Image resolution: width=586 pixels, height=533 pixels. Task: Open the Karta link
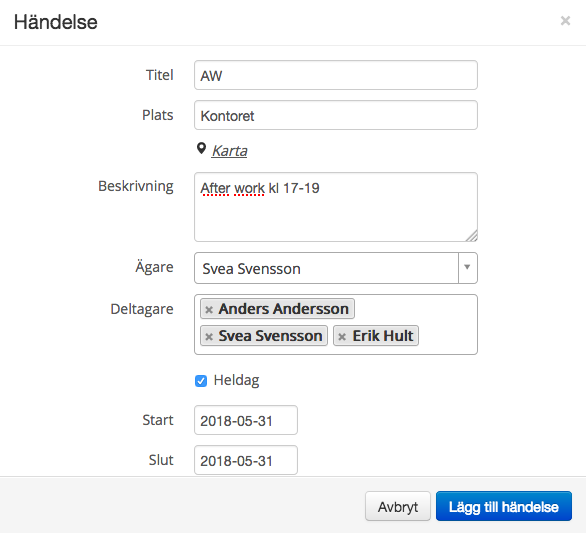click(x=229, y=151)
